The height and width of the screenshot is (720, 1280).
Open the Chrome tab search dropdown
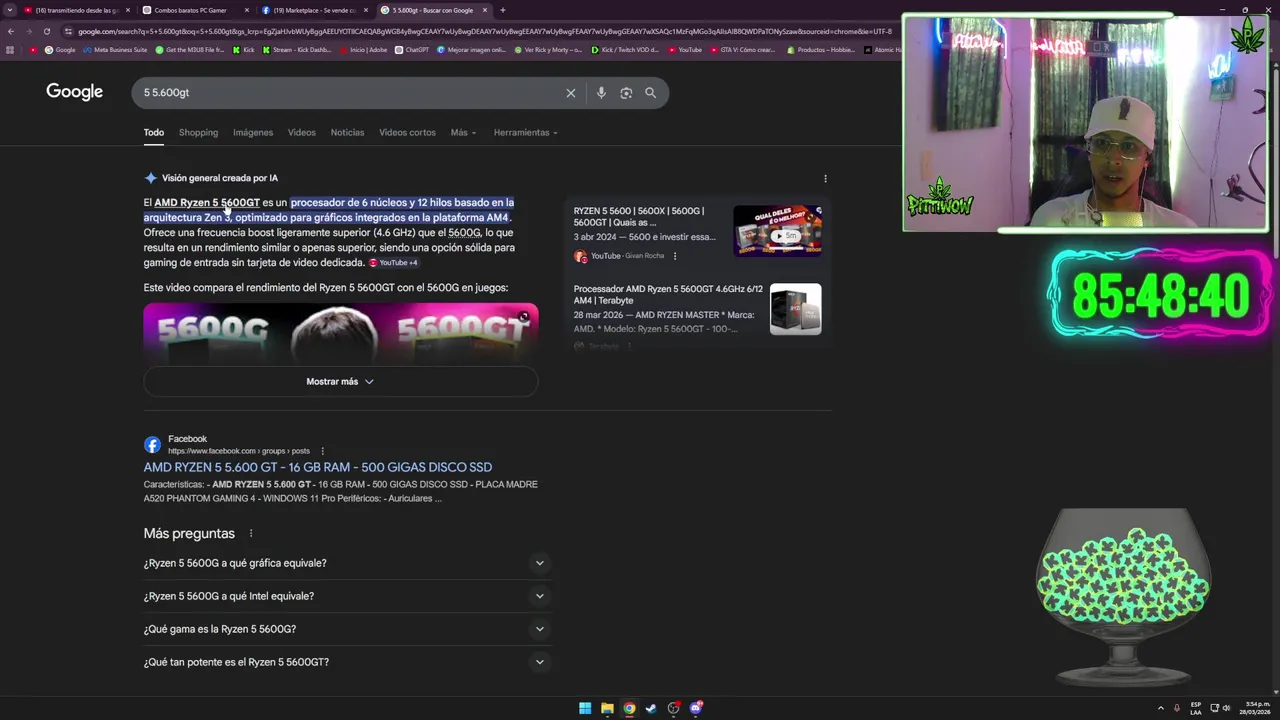[9, 10]
